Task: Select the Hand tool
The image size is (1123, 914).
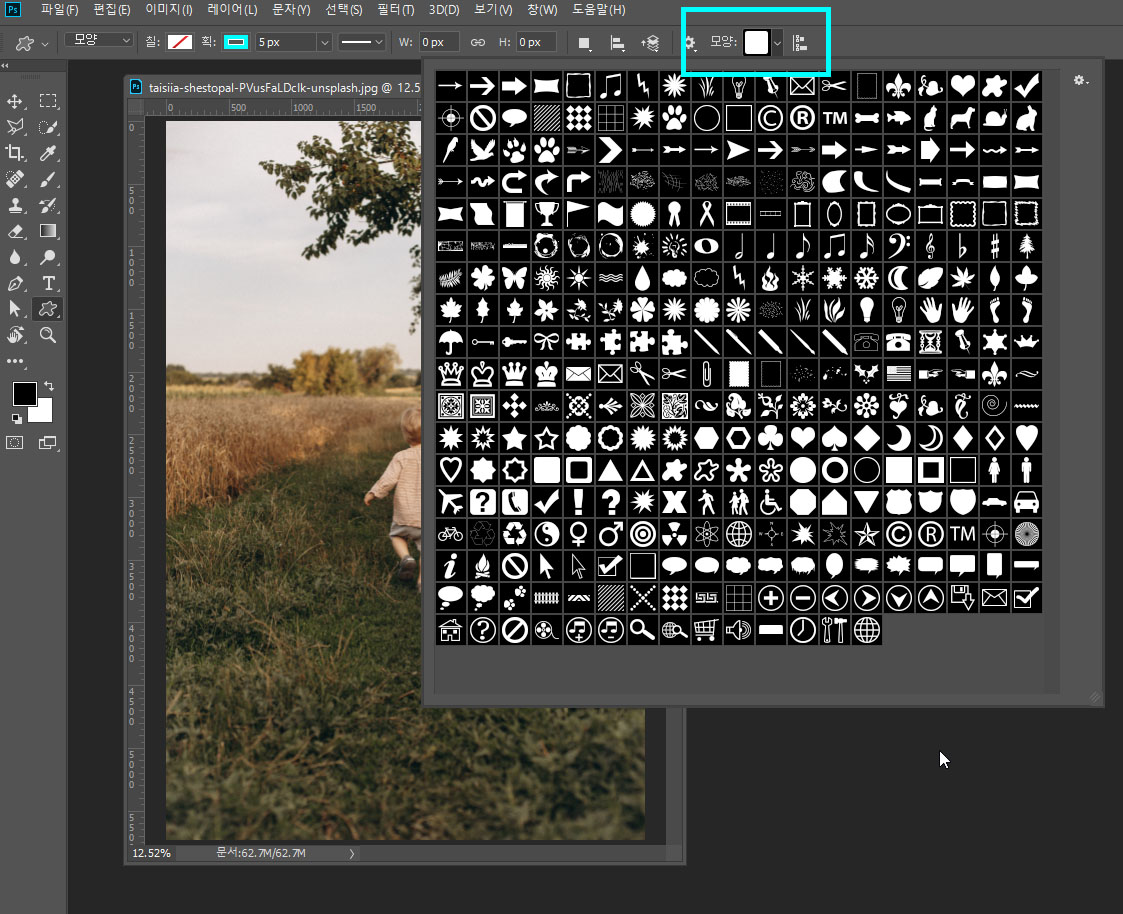Action: point(15,335)
